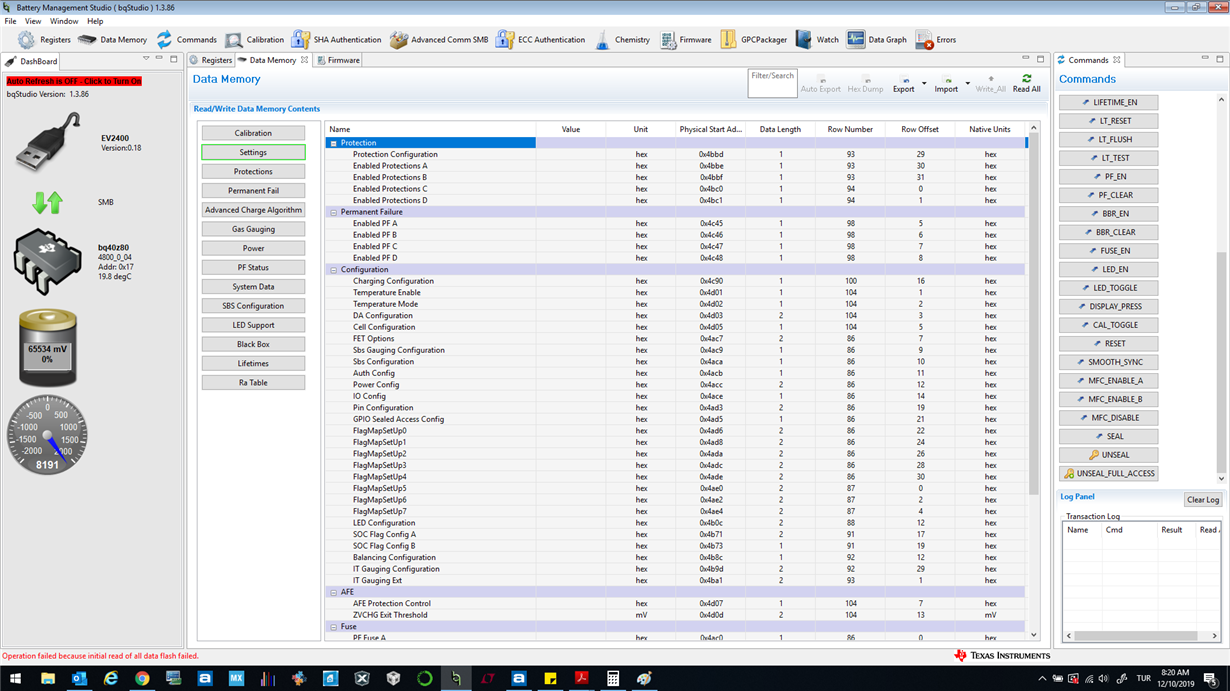This screenshot has height=691, width=1230.
Task: Open the Help menu
Action: pyautogui.click(x=95, y=21)
